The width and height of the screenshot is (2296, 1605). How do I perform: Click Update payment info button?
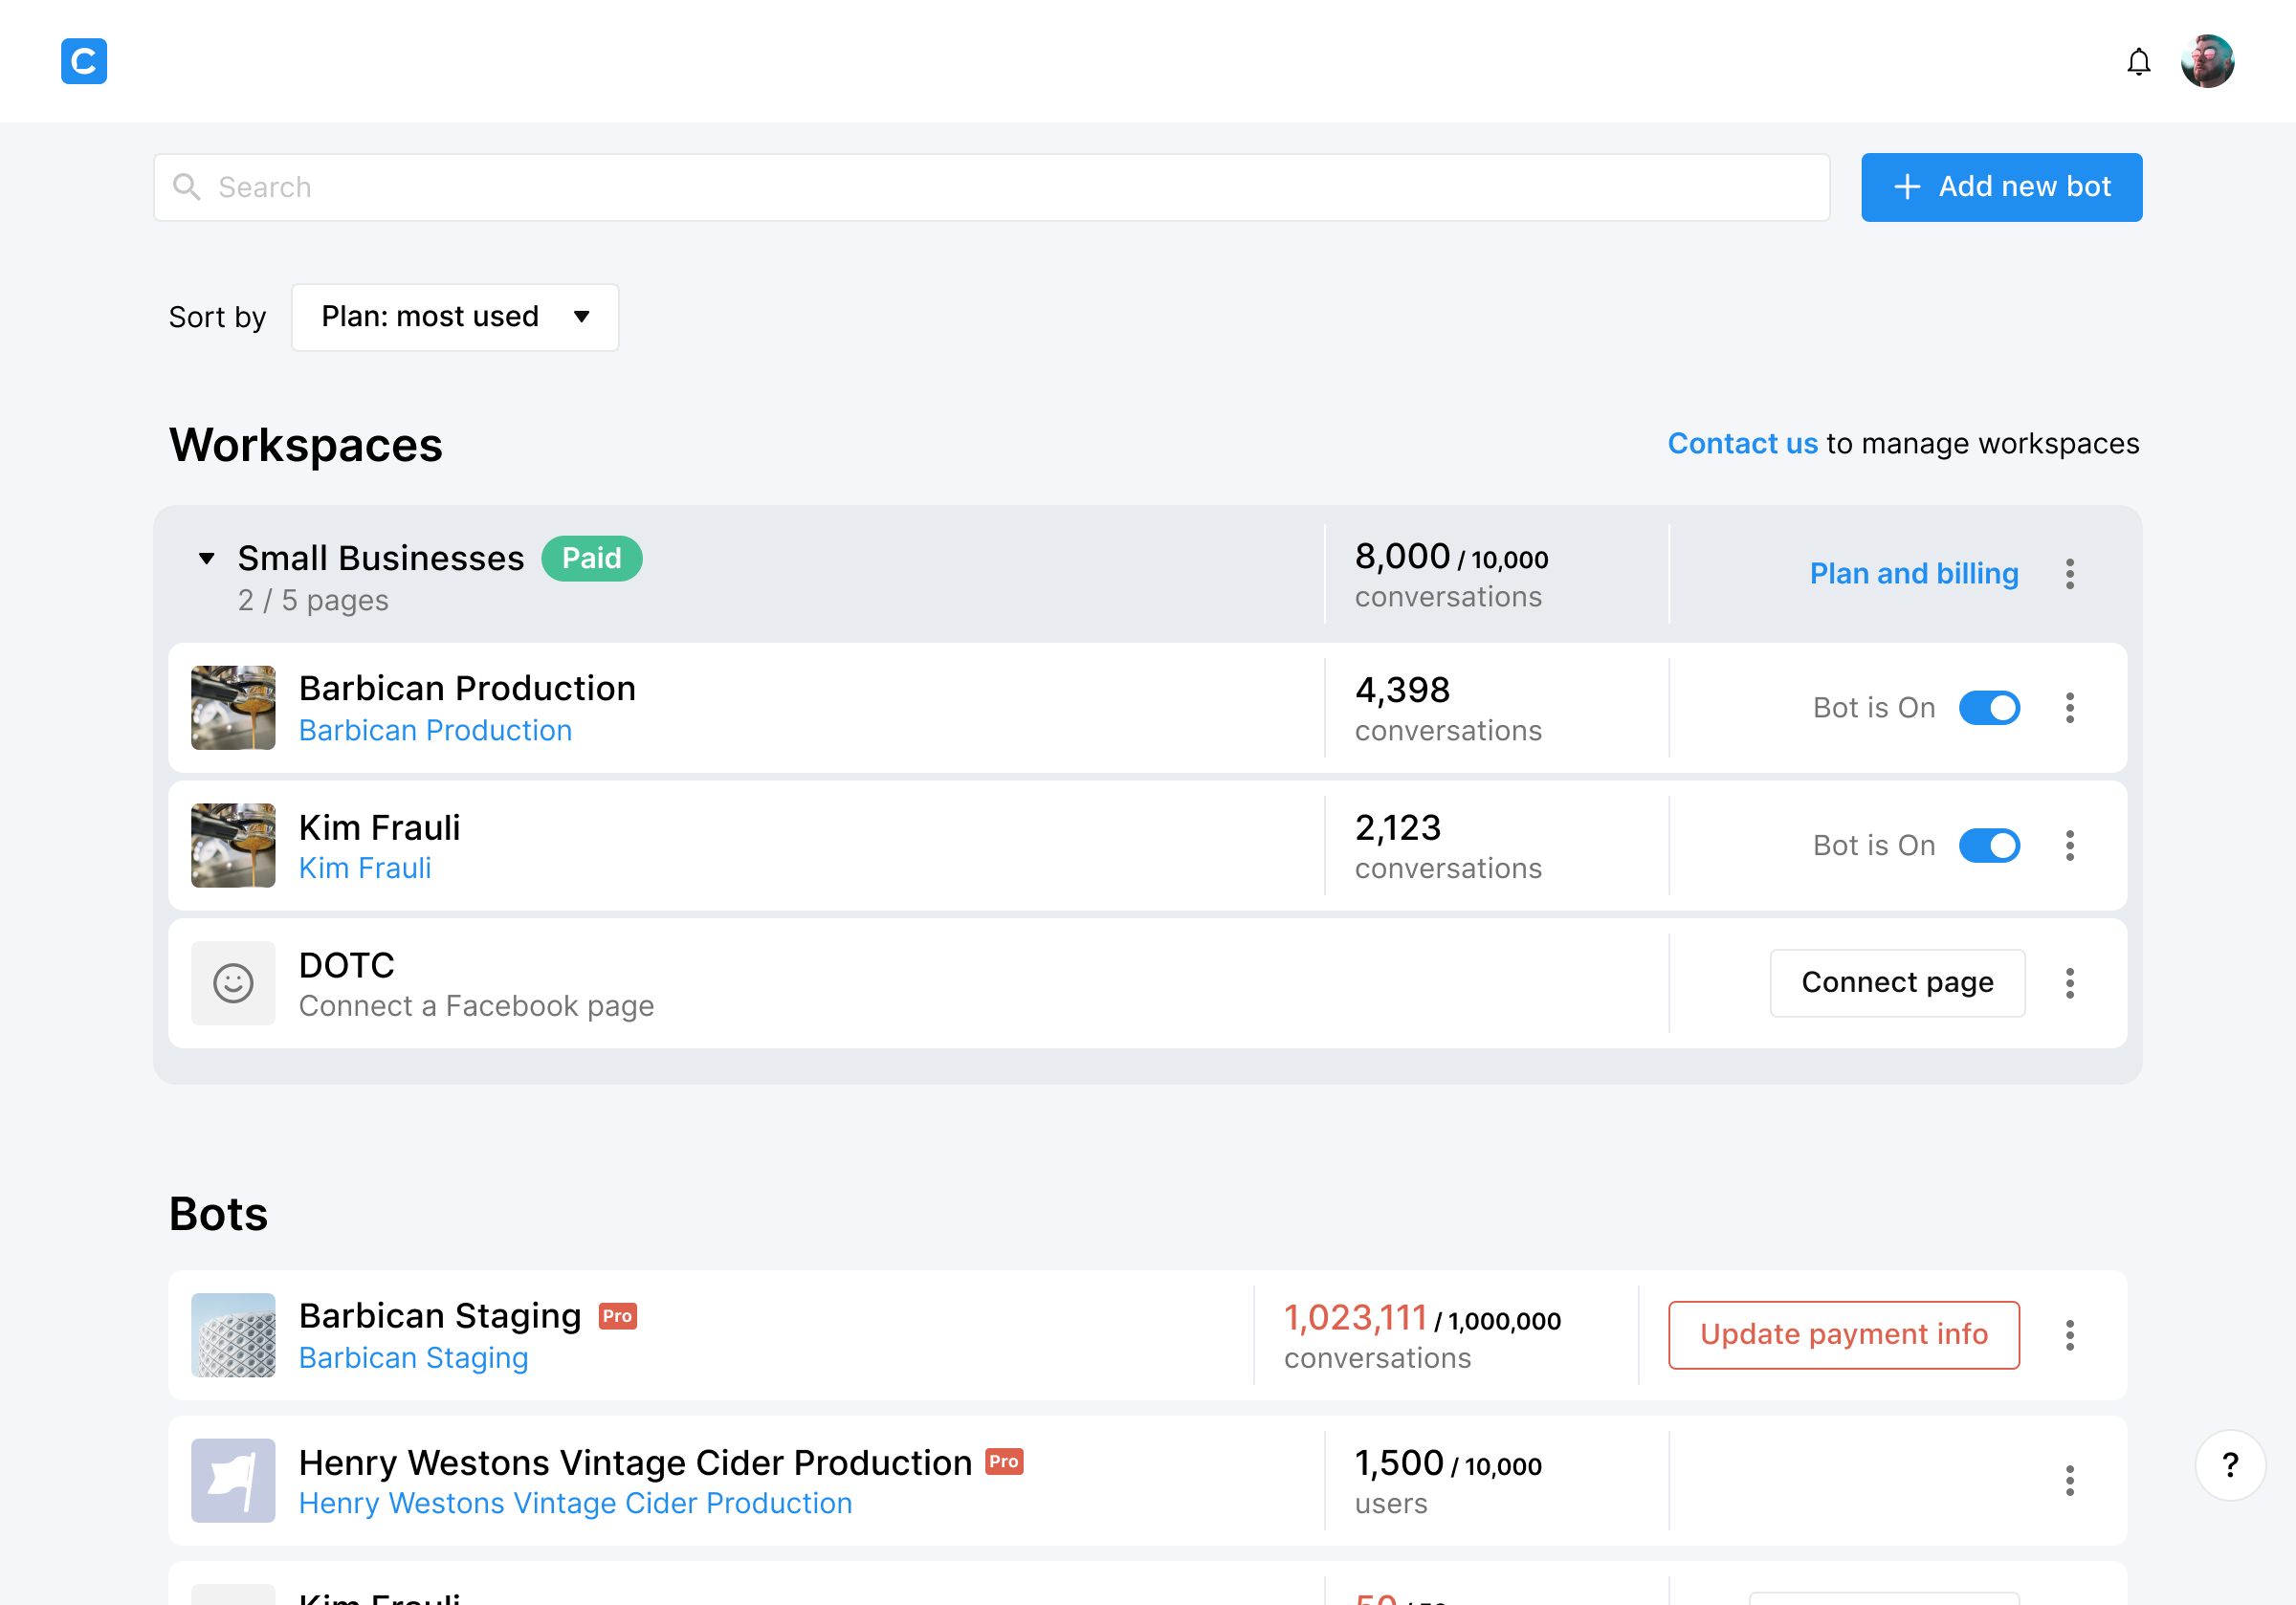click(x=1843, y=1335)
